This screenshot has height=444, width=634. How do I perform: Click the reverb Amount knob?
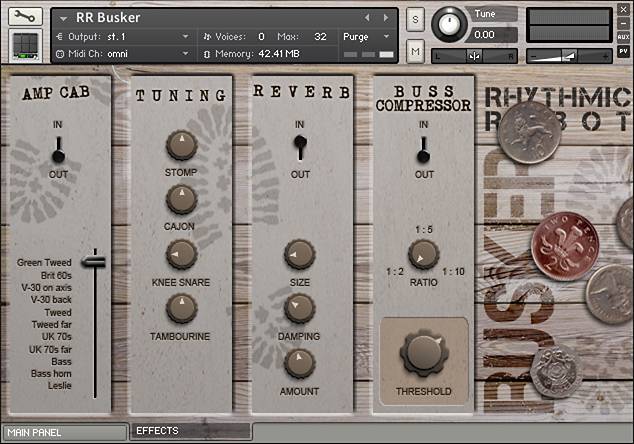coord(300,364)
